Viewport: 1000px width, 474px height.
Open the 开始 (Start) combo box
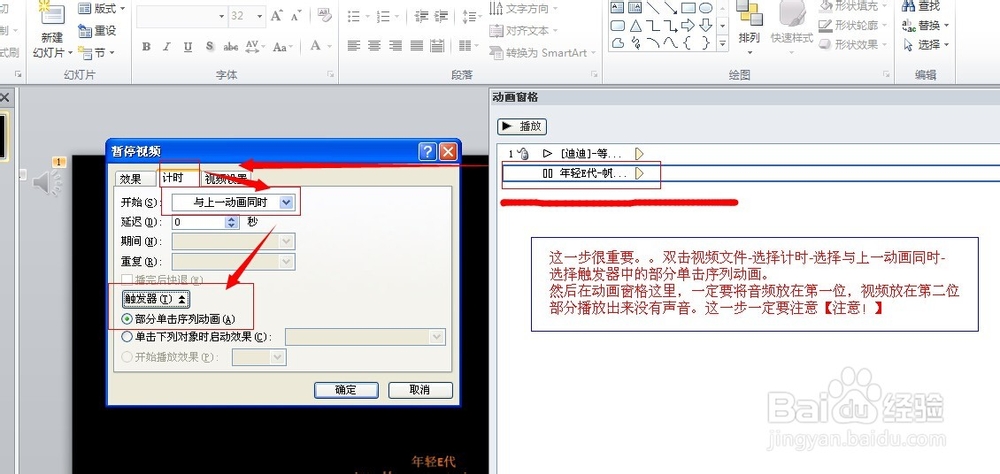pyautogui.click(x=233, y=203)
